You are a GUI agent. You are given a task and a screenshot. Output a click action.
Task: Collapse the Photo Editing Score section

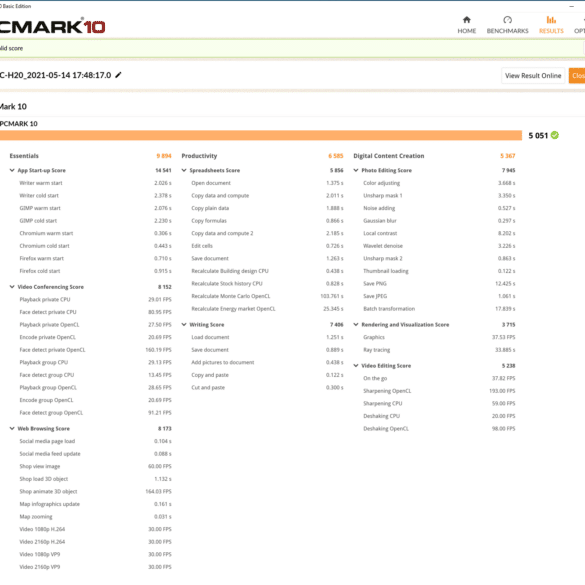click(x=356, y=170)
